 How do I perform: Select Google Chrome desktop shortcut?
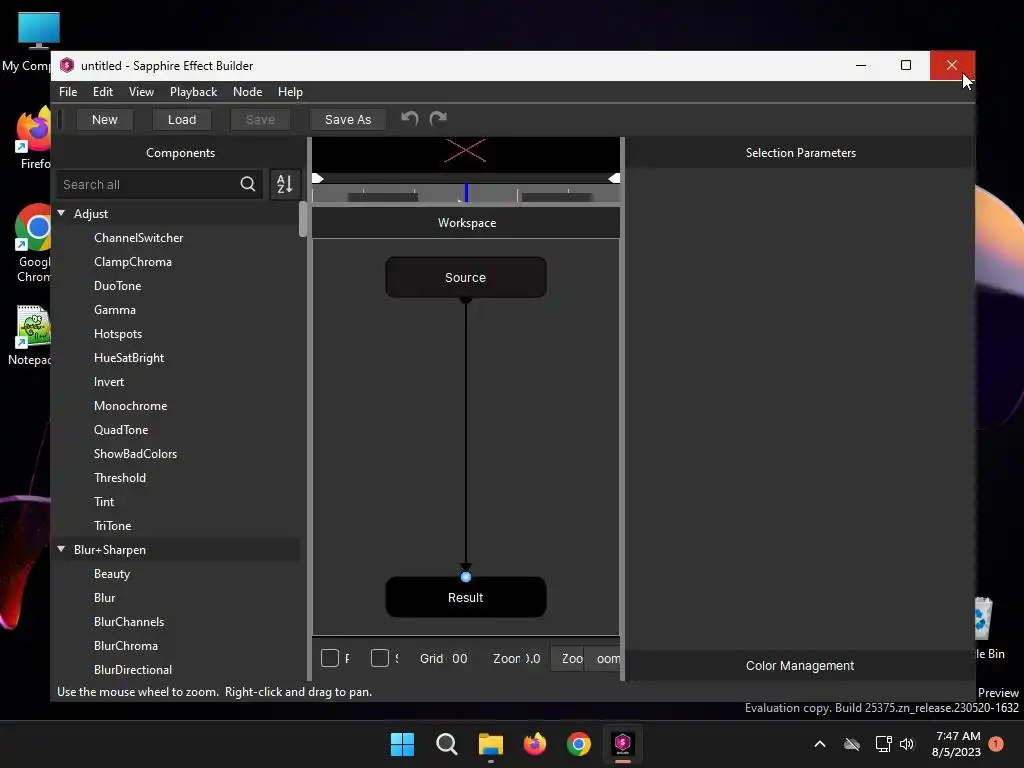tap(33, 243)
